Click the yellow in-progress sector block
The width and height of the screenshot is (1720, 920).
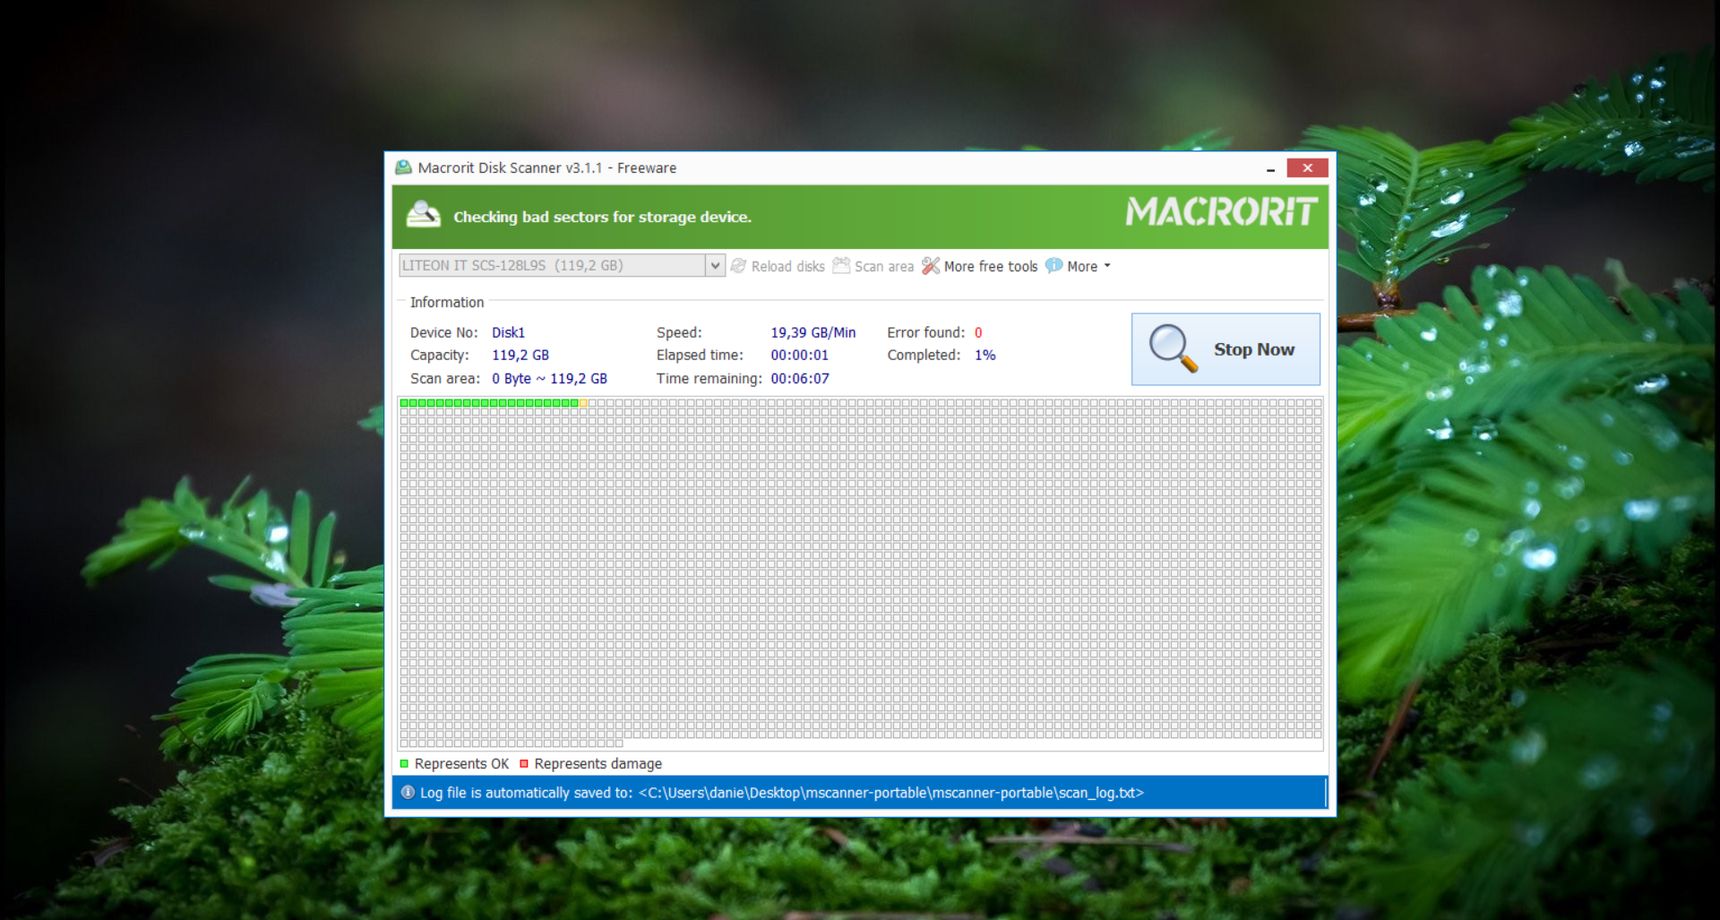(x=584, y=403)
